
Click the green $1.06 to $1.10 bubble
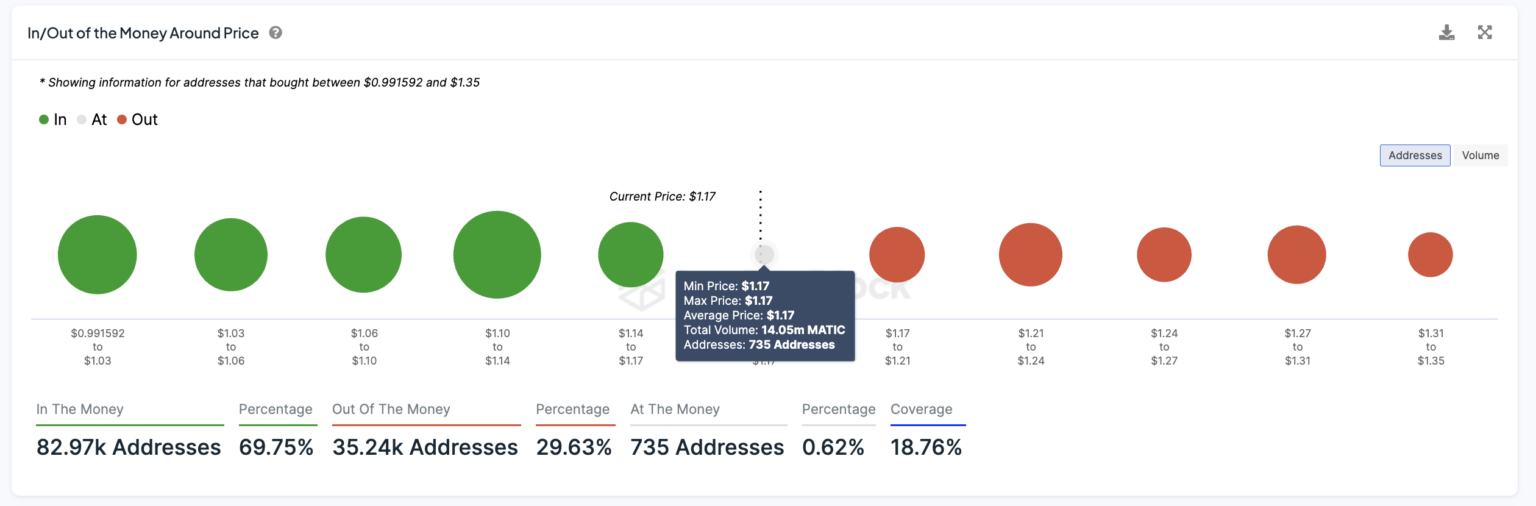[x=364, y=255]
